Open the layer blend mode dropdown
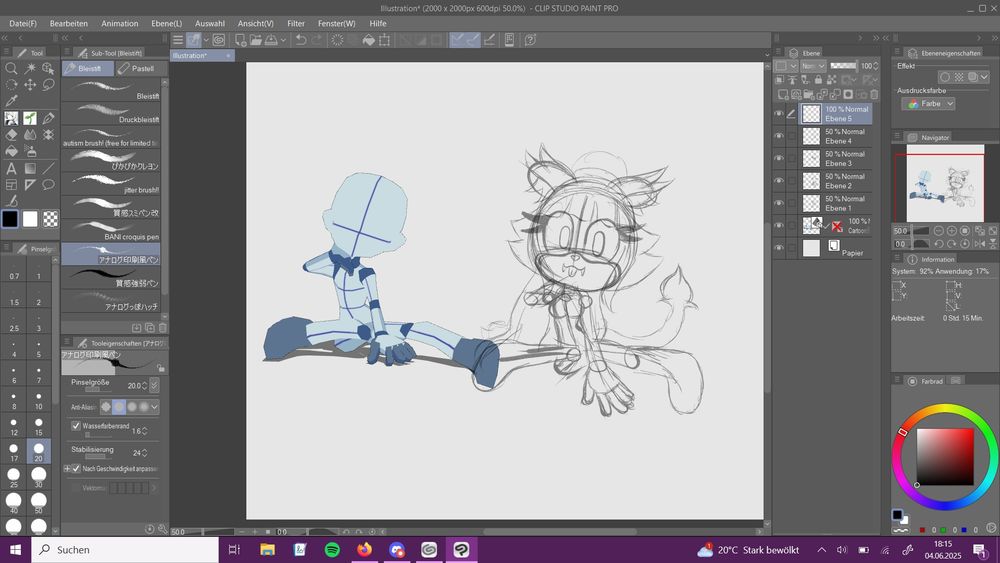Screen dimensions: 1000x563 point(812,66)
